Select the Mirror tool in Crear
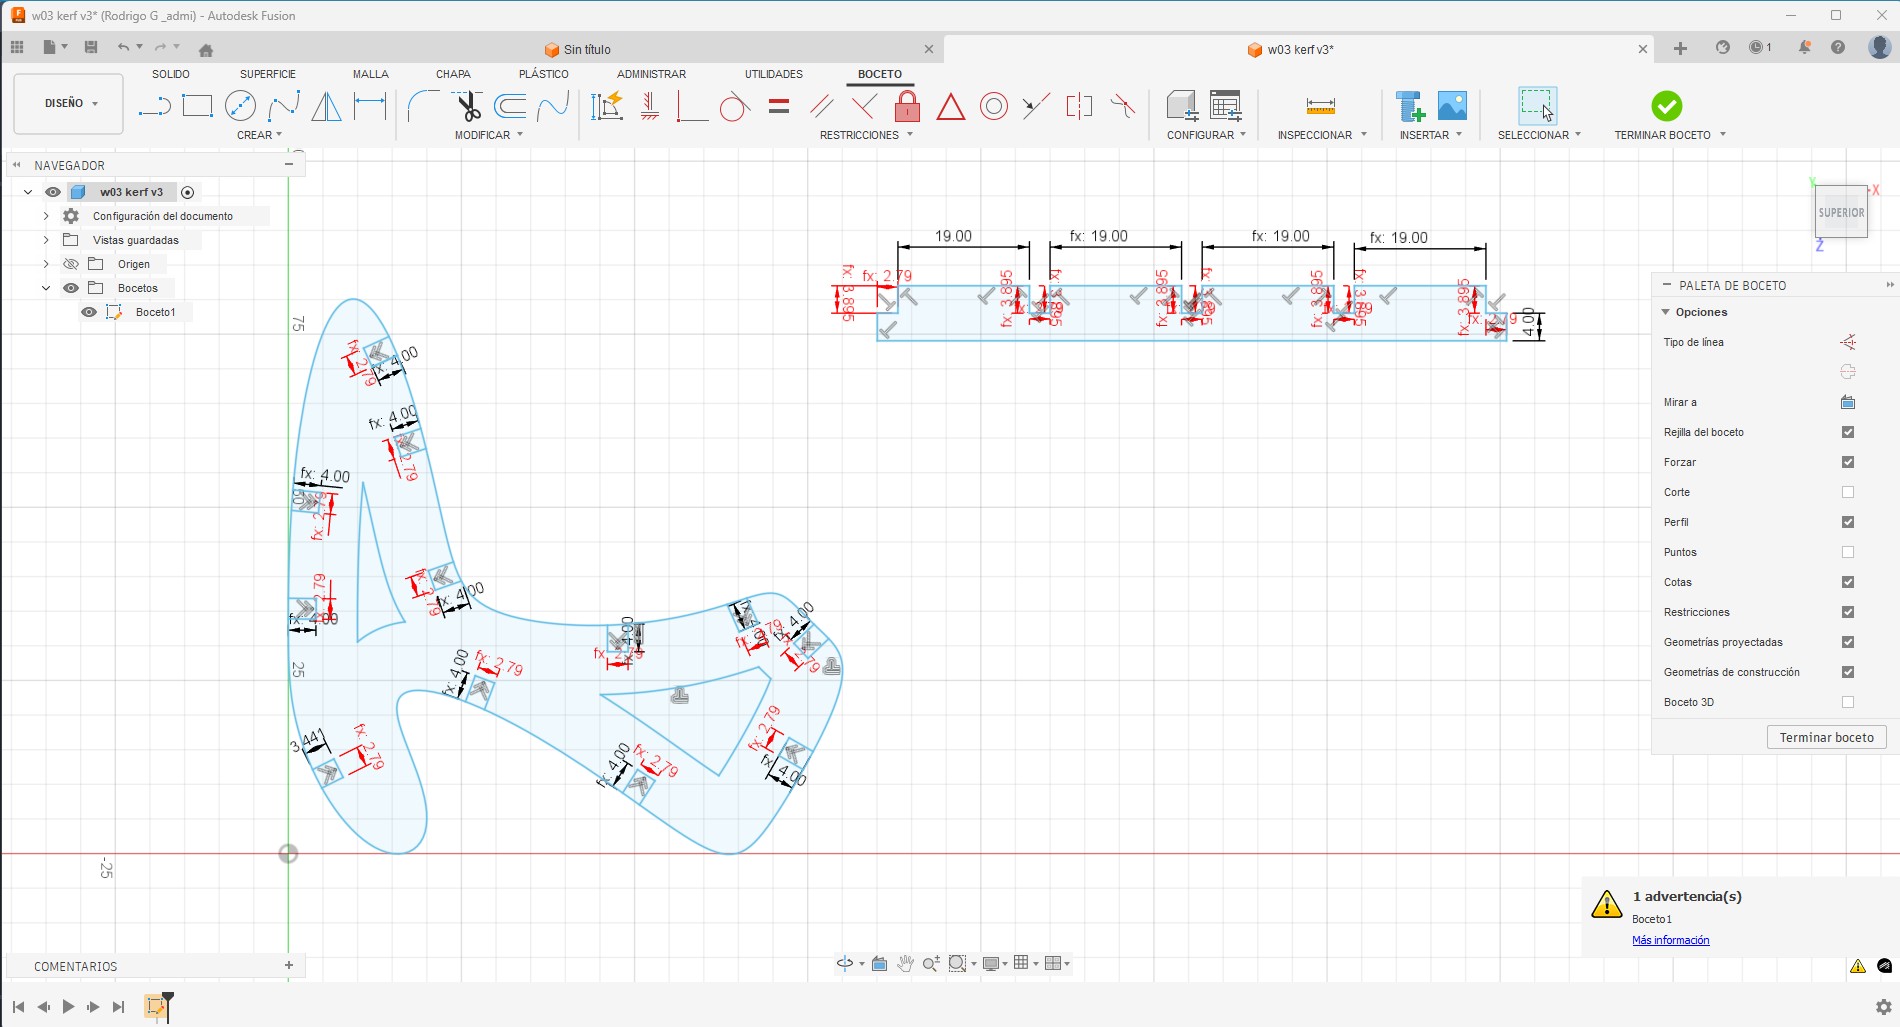1900x1027 pixels. pyautogui.click(x=326, y=106)
